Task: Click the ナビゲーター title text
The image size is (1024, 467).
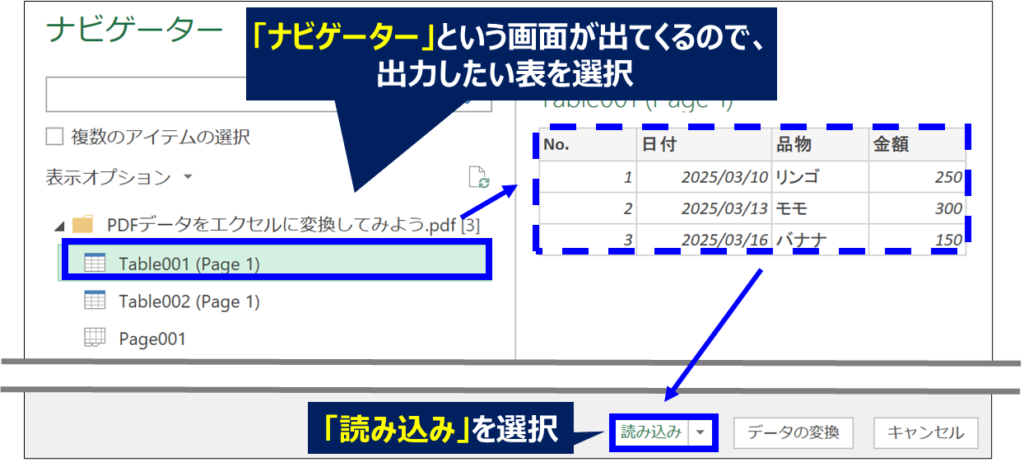Action: 134,31
